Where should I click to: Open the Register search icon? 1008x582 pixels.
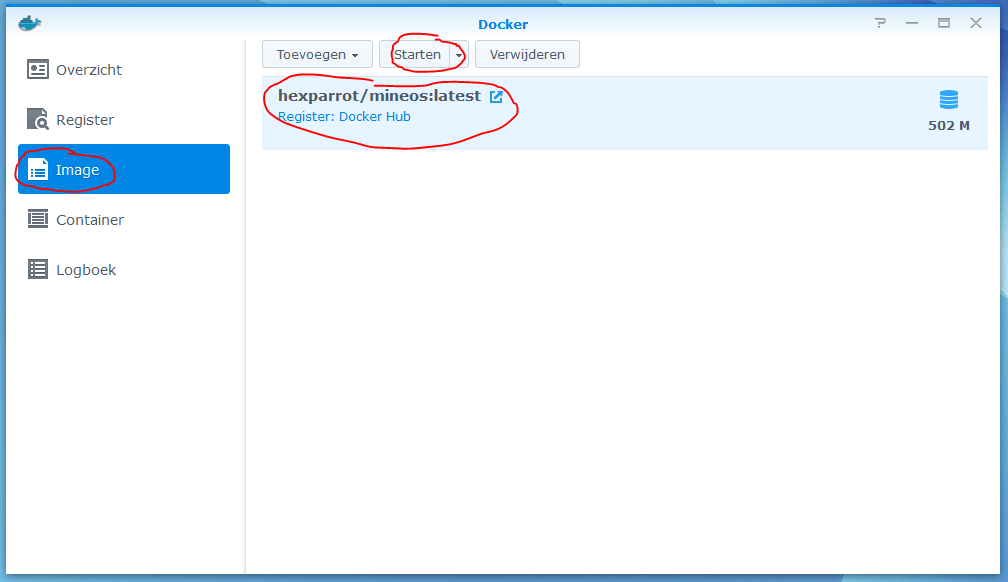coord(37,119)
